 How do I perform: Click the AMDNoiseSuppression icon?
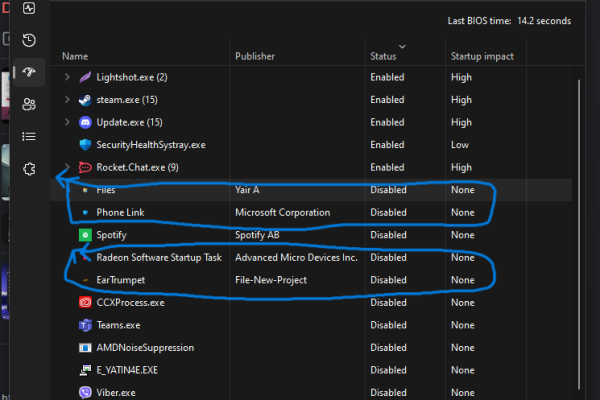click(85, 348)
